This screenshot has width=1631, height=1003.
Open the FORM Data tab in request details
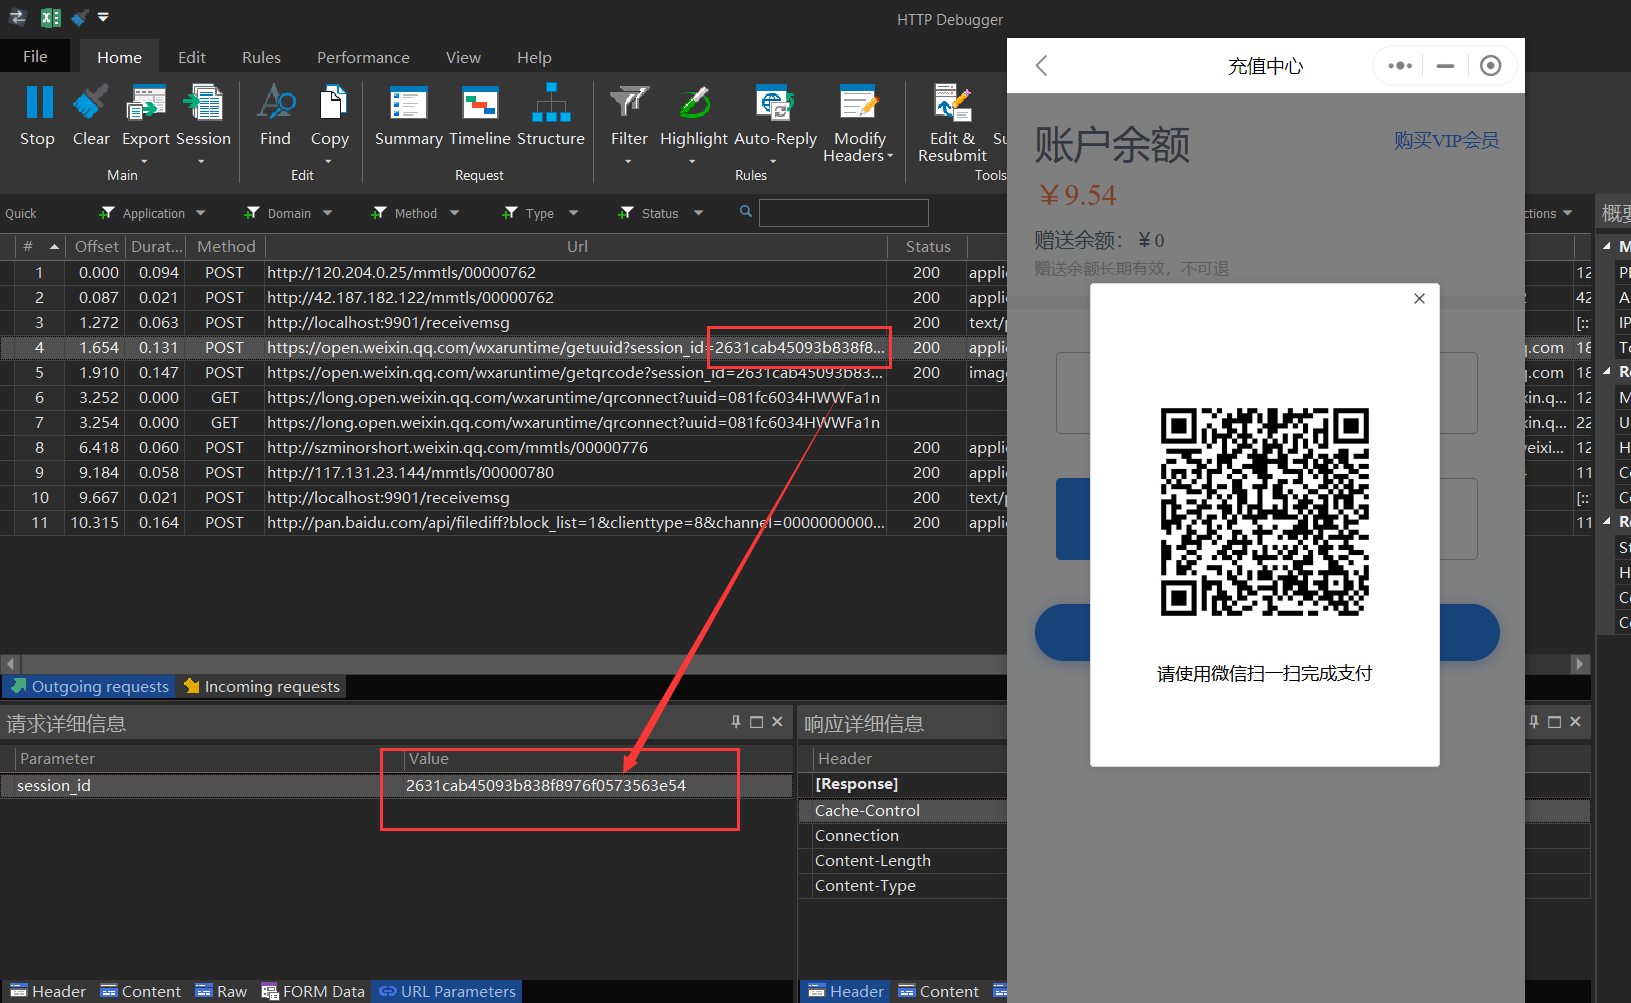(313, 991)
